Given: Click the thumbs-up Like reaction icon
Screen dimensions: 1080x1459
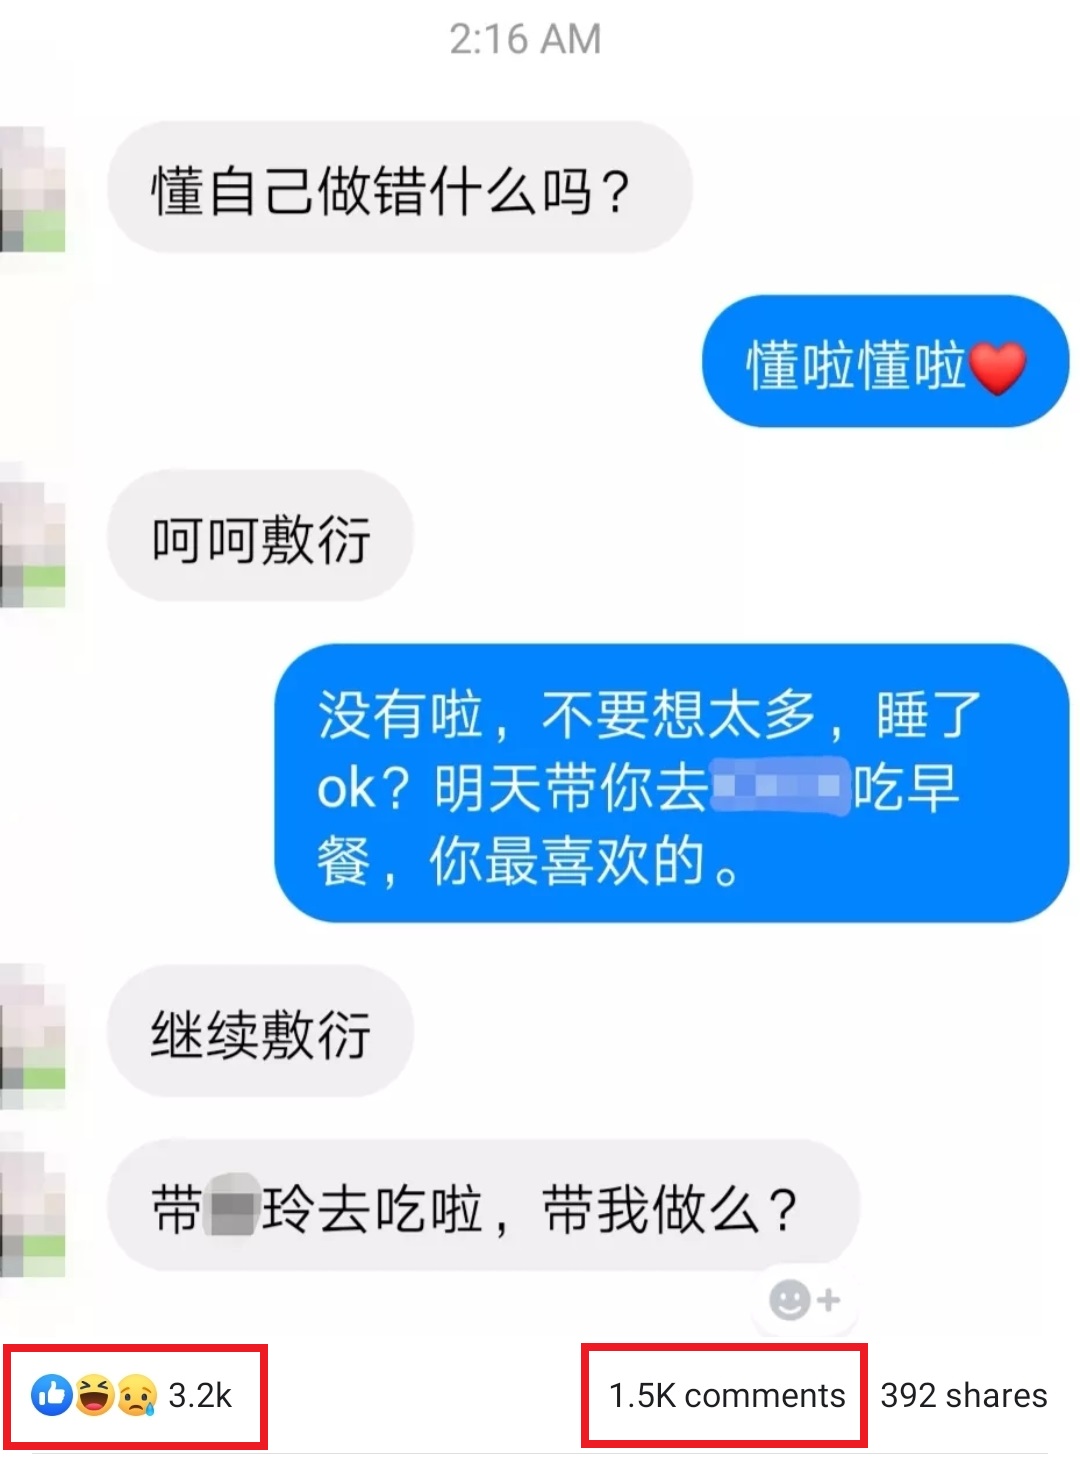Looking at the screenshot, I should click(x=51, y=1395).
